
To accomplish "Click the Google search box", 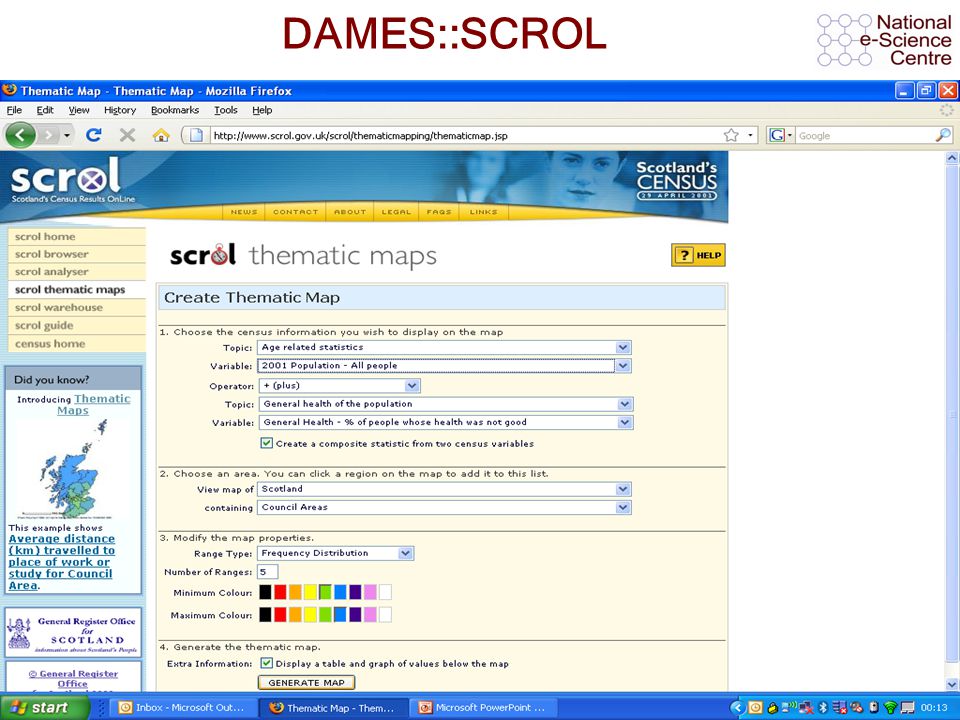I will (864, 135).
